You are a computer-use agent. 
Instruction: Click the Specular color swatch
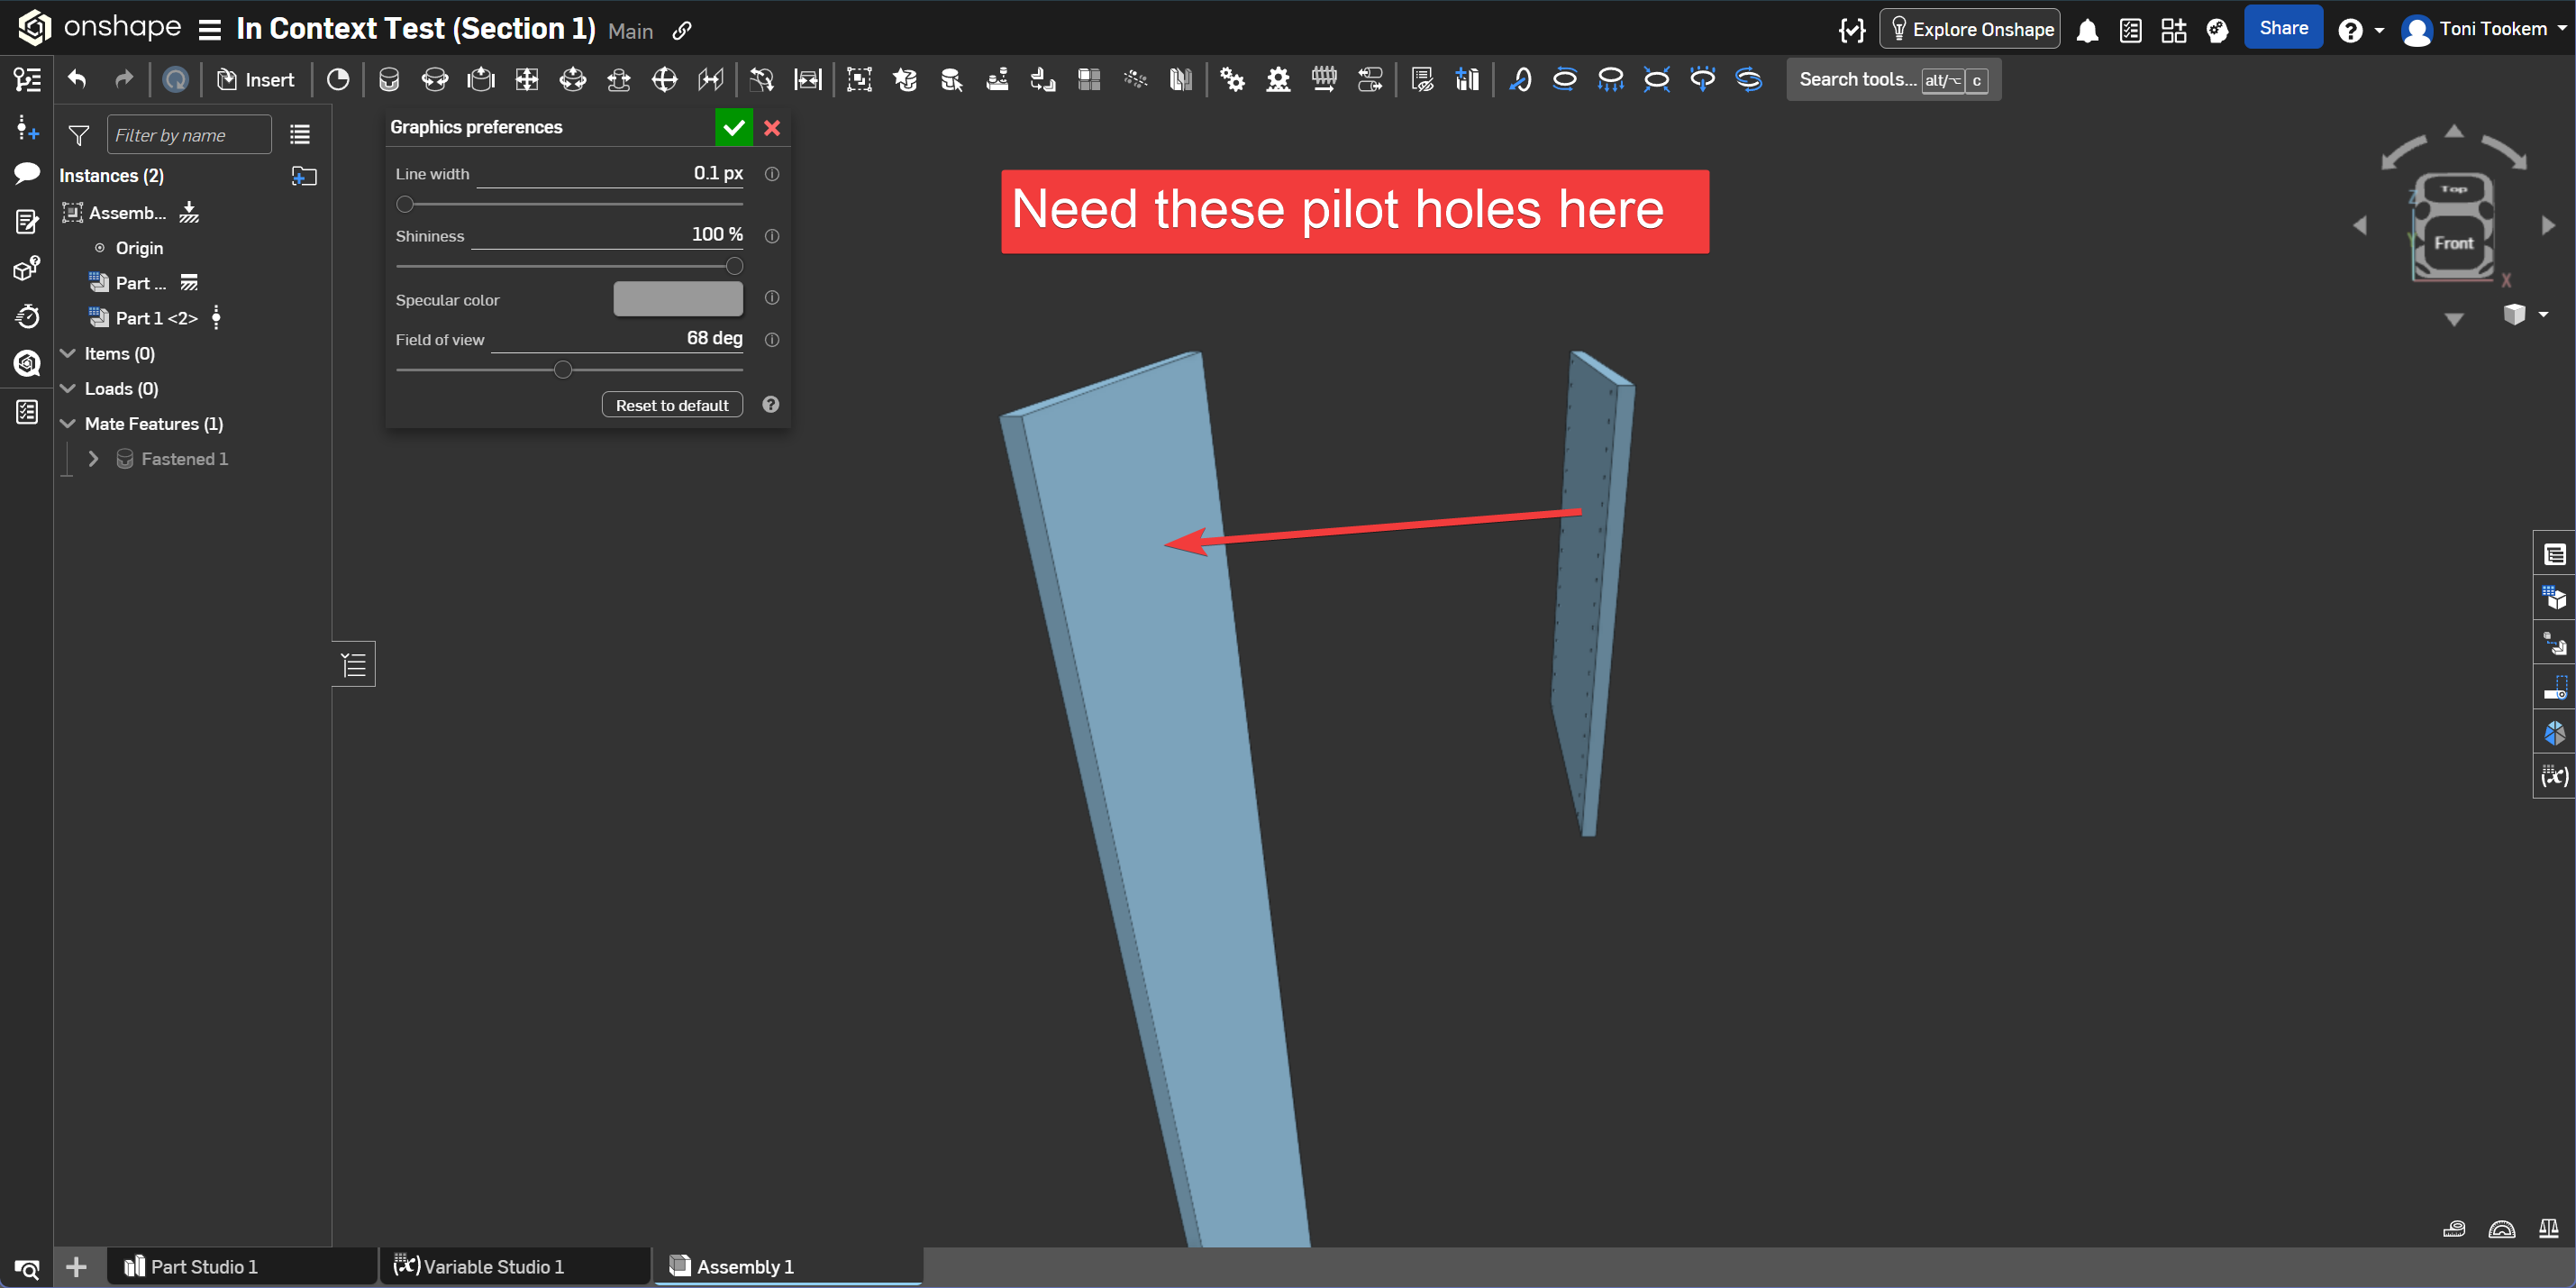tap(677, 299)
